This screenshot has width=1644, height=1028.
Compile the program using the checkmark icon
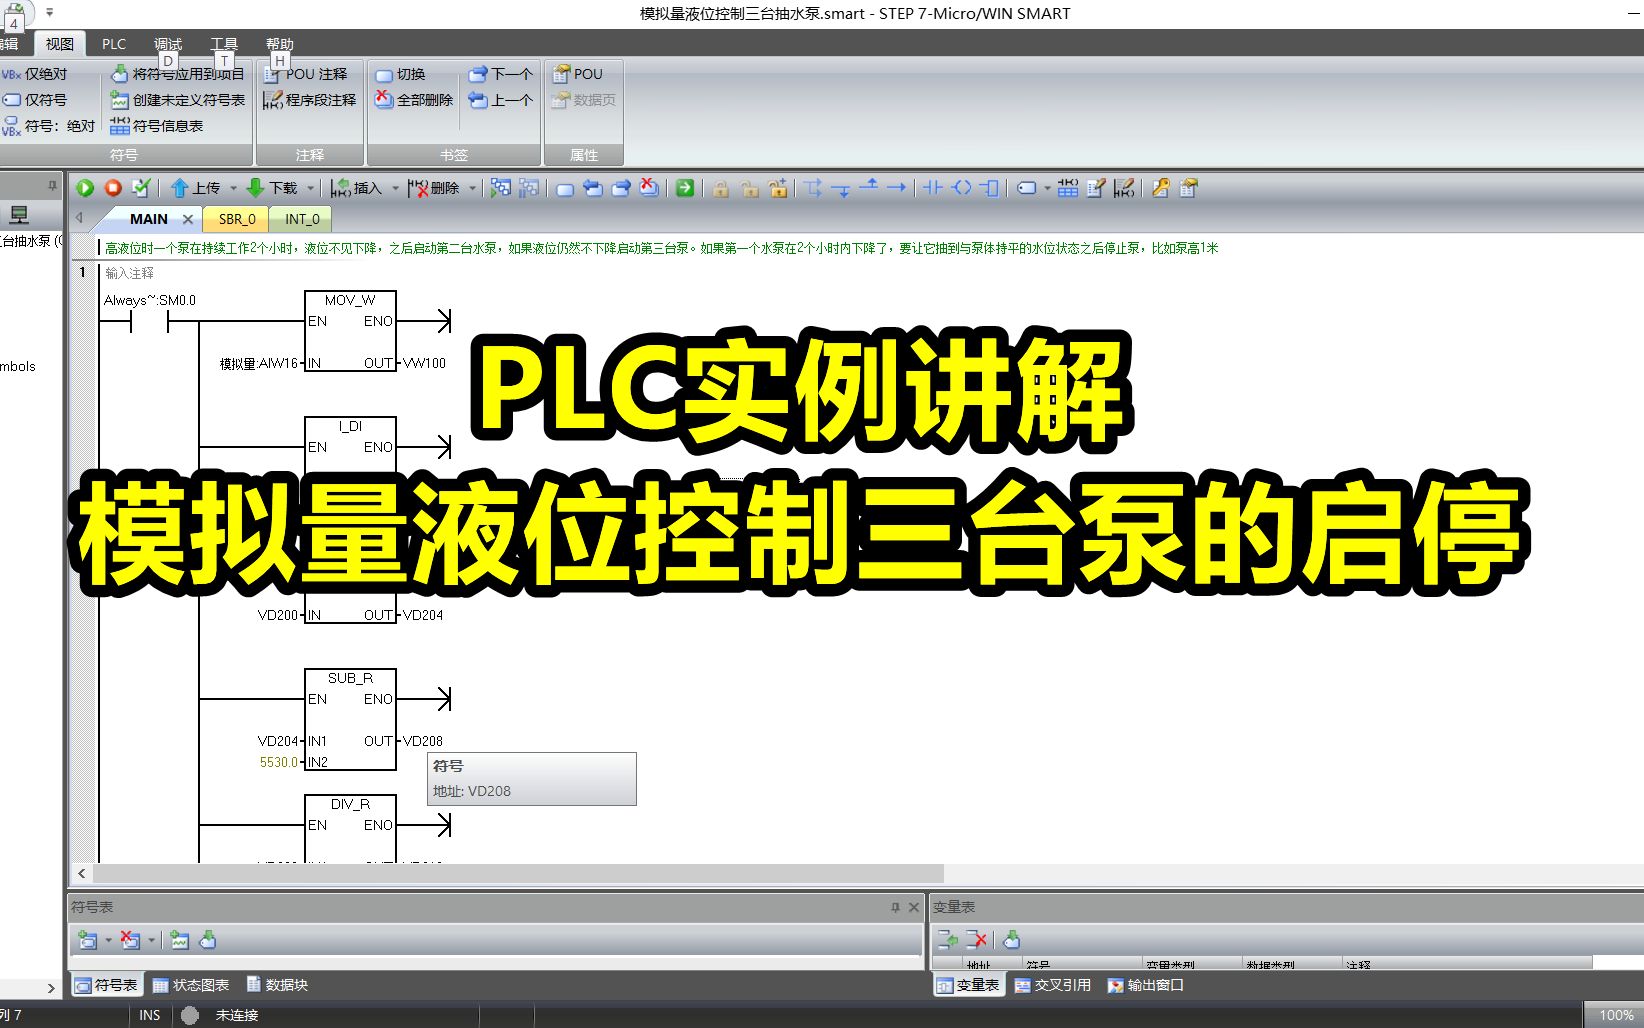coord(141,188)
